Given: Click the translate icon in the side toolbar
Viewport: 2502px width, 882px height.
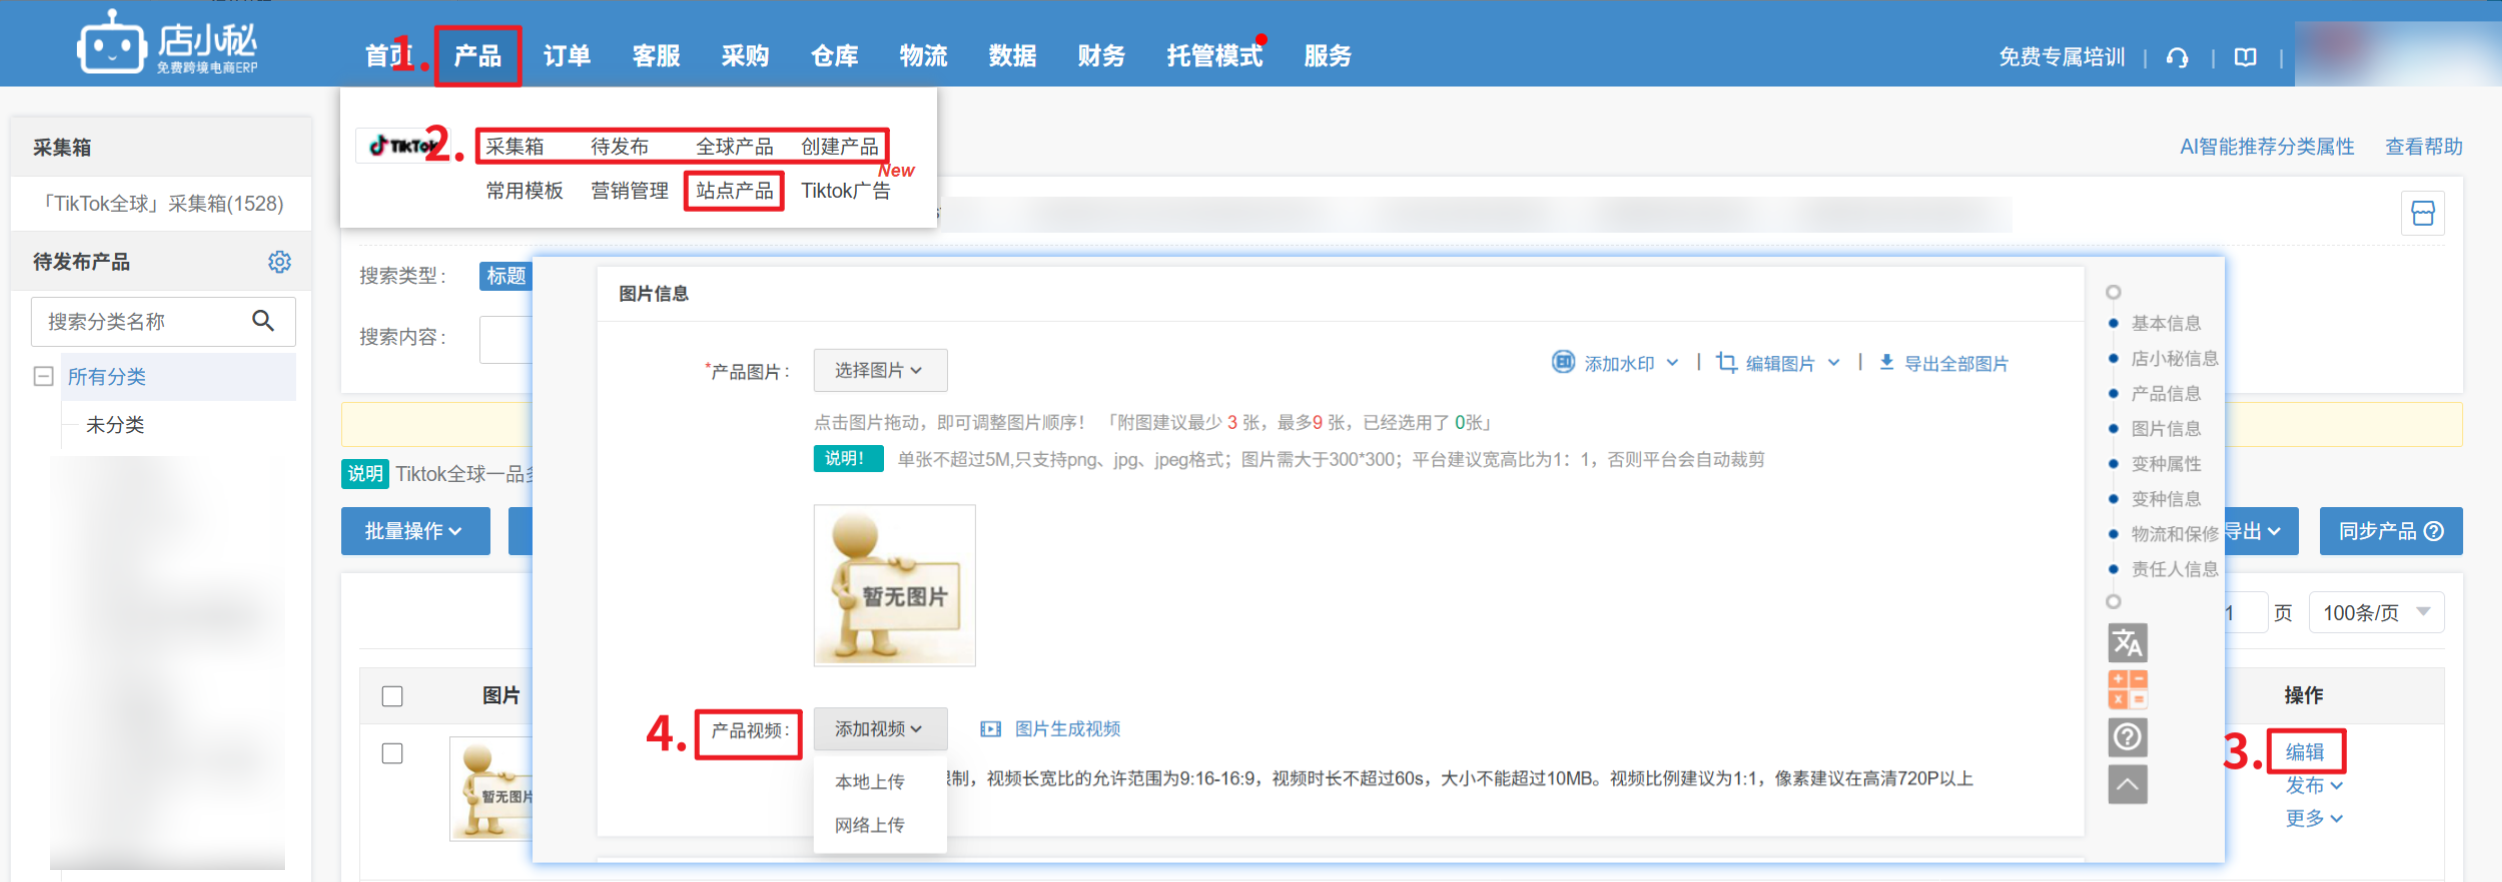Looking at the screenshot, I should click(x=2127, y=643).
